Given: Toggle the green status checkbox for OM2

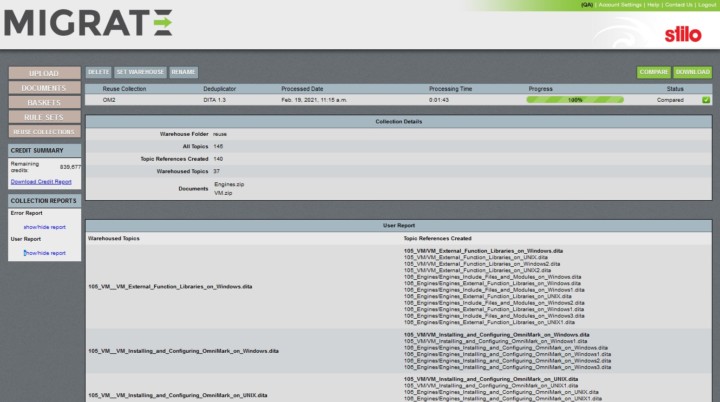Looking at the screenshot, I should [706, 100].
